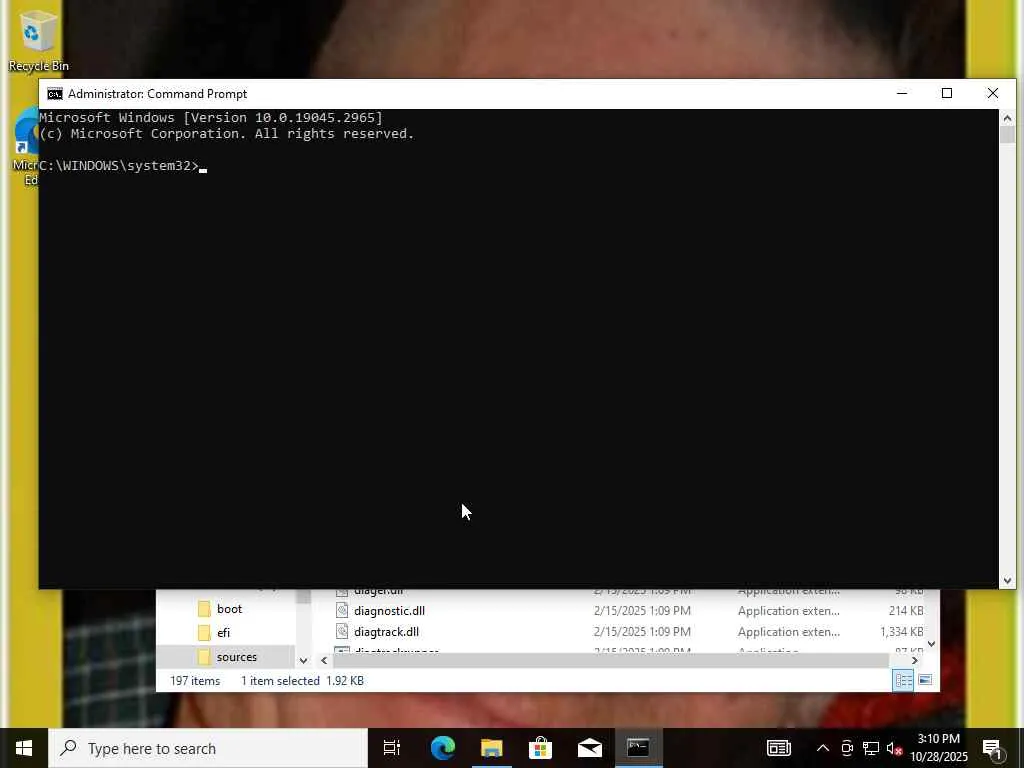Image resolution: width=1024 pixels, height=768 pixels.
Task: Click diagtrack.dll size value 1,334 KB
Action: (901, 632)
